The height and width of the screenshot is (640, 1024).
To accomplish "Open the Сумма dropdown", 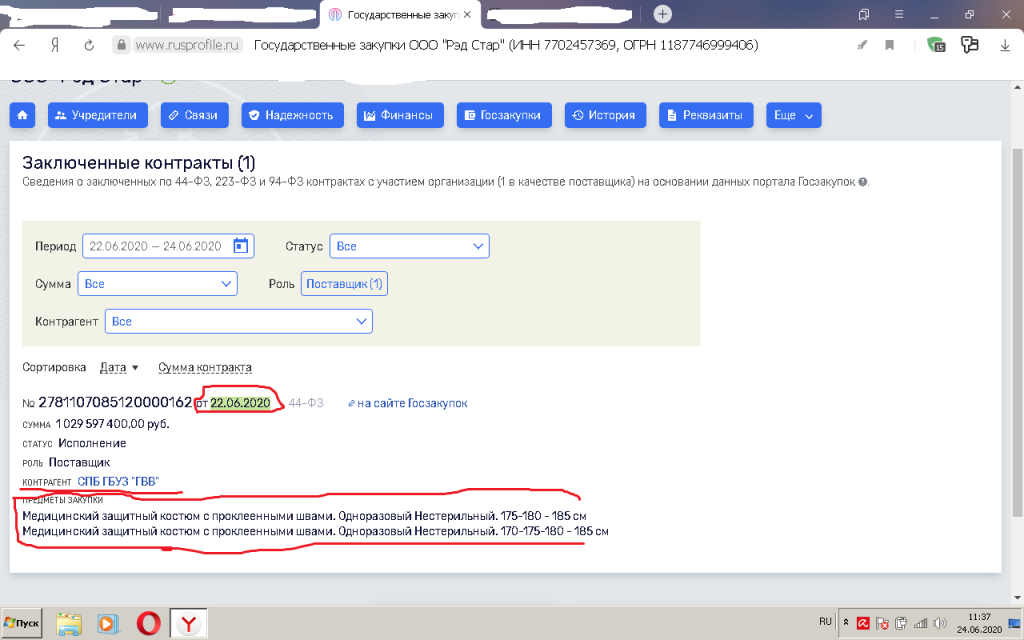I will pyautogui.click(x=157, y=284).
